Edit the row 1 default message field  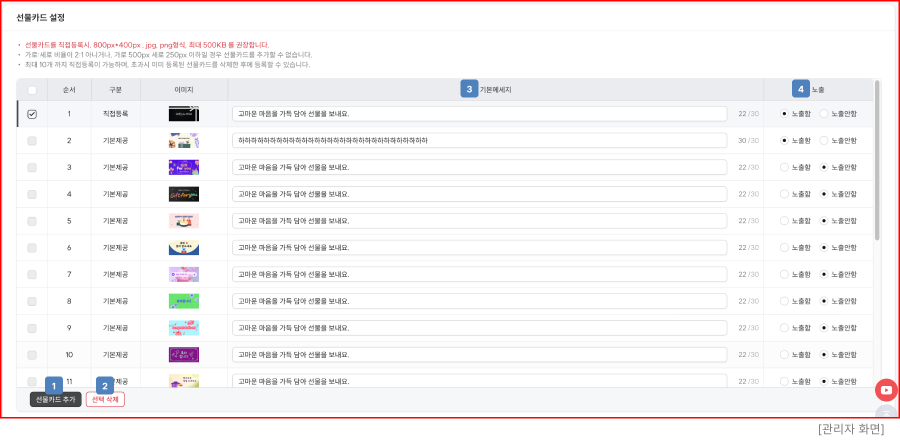479,114
